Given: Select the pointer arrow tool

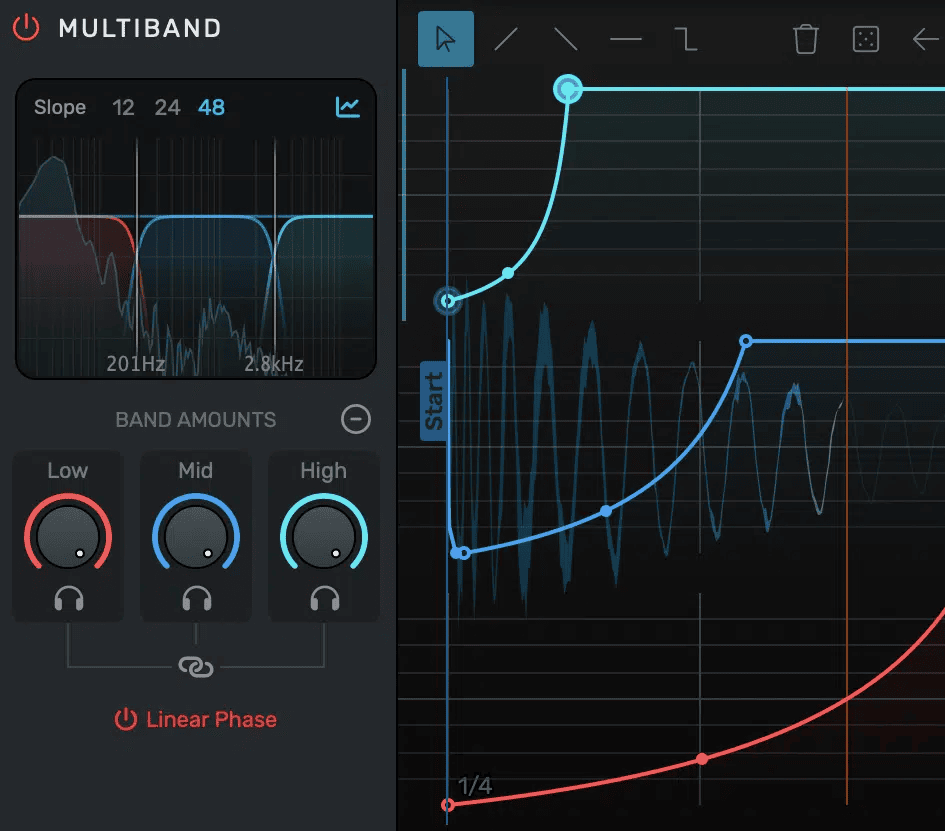Looking at the screenshot, I should click(x=446, y=40).
